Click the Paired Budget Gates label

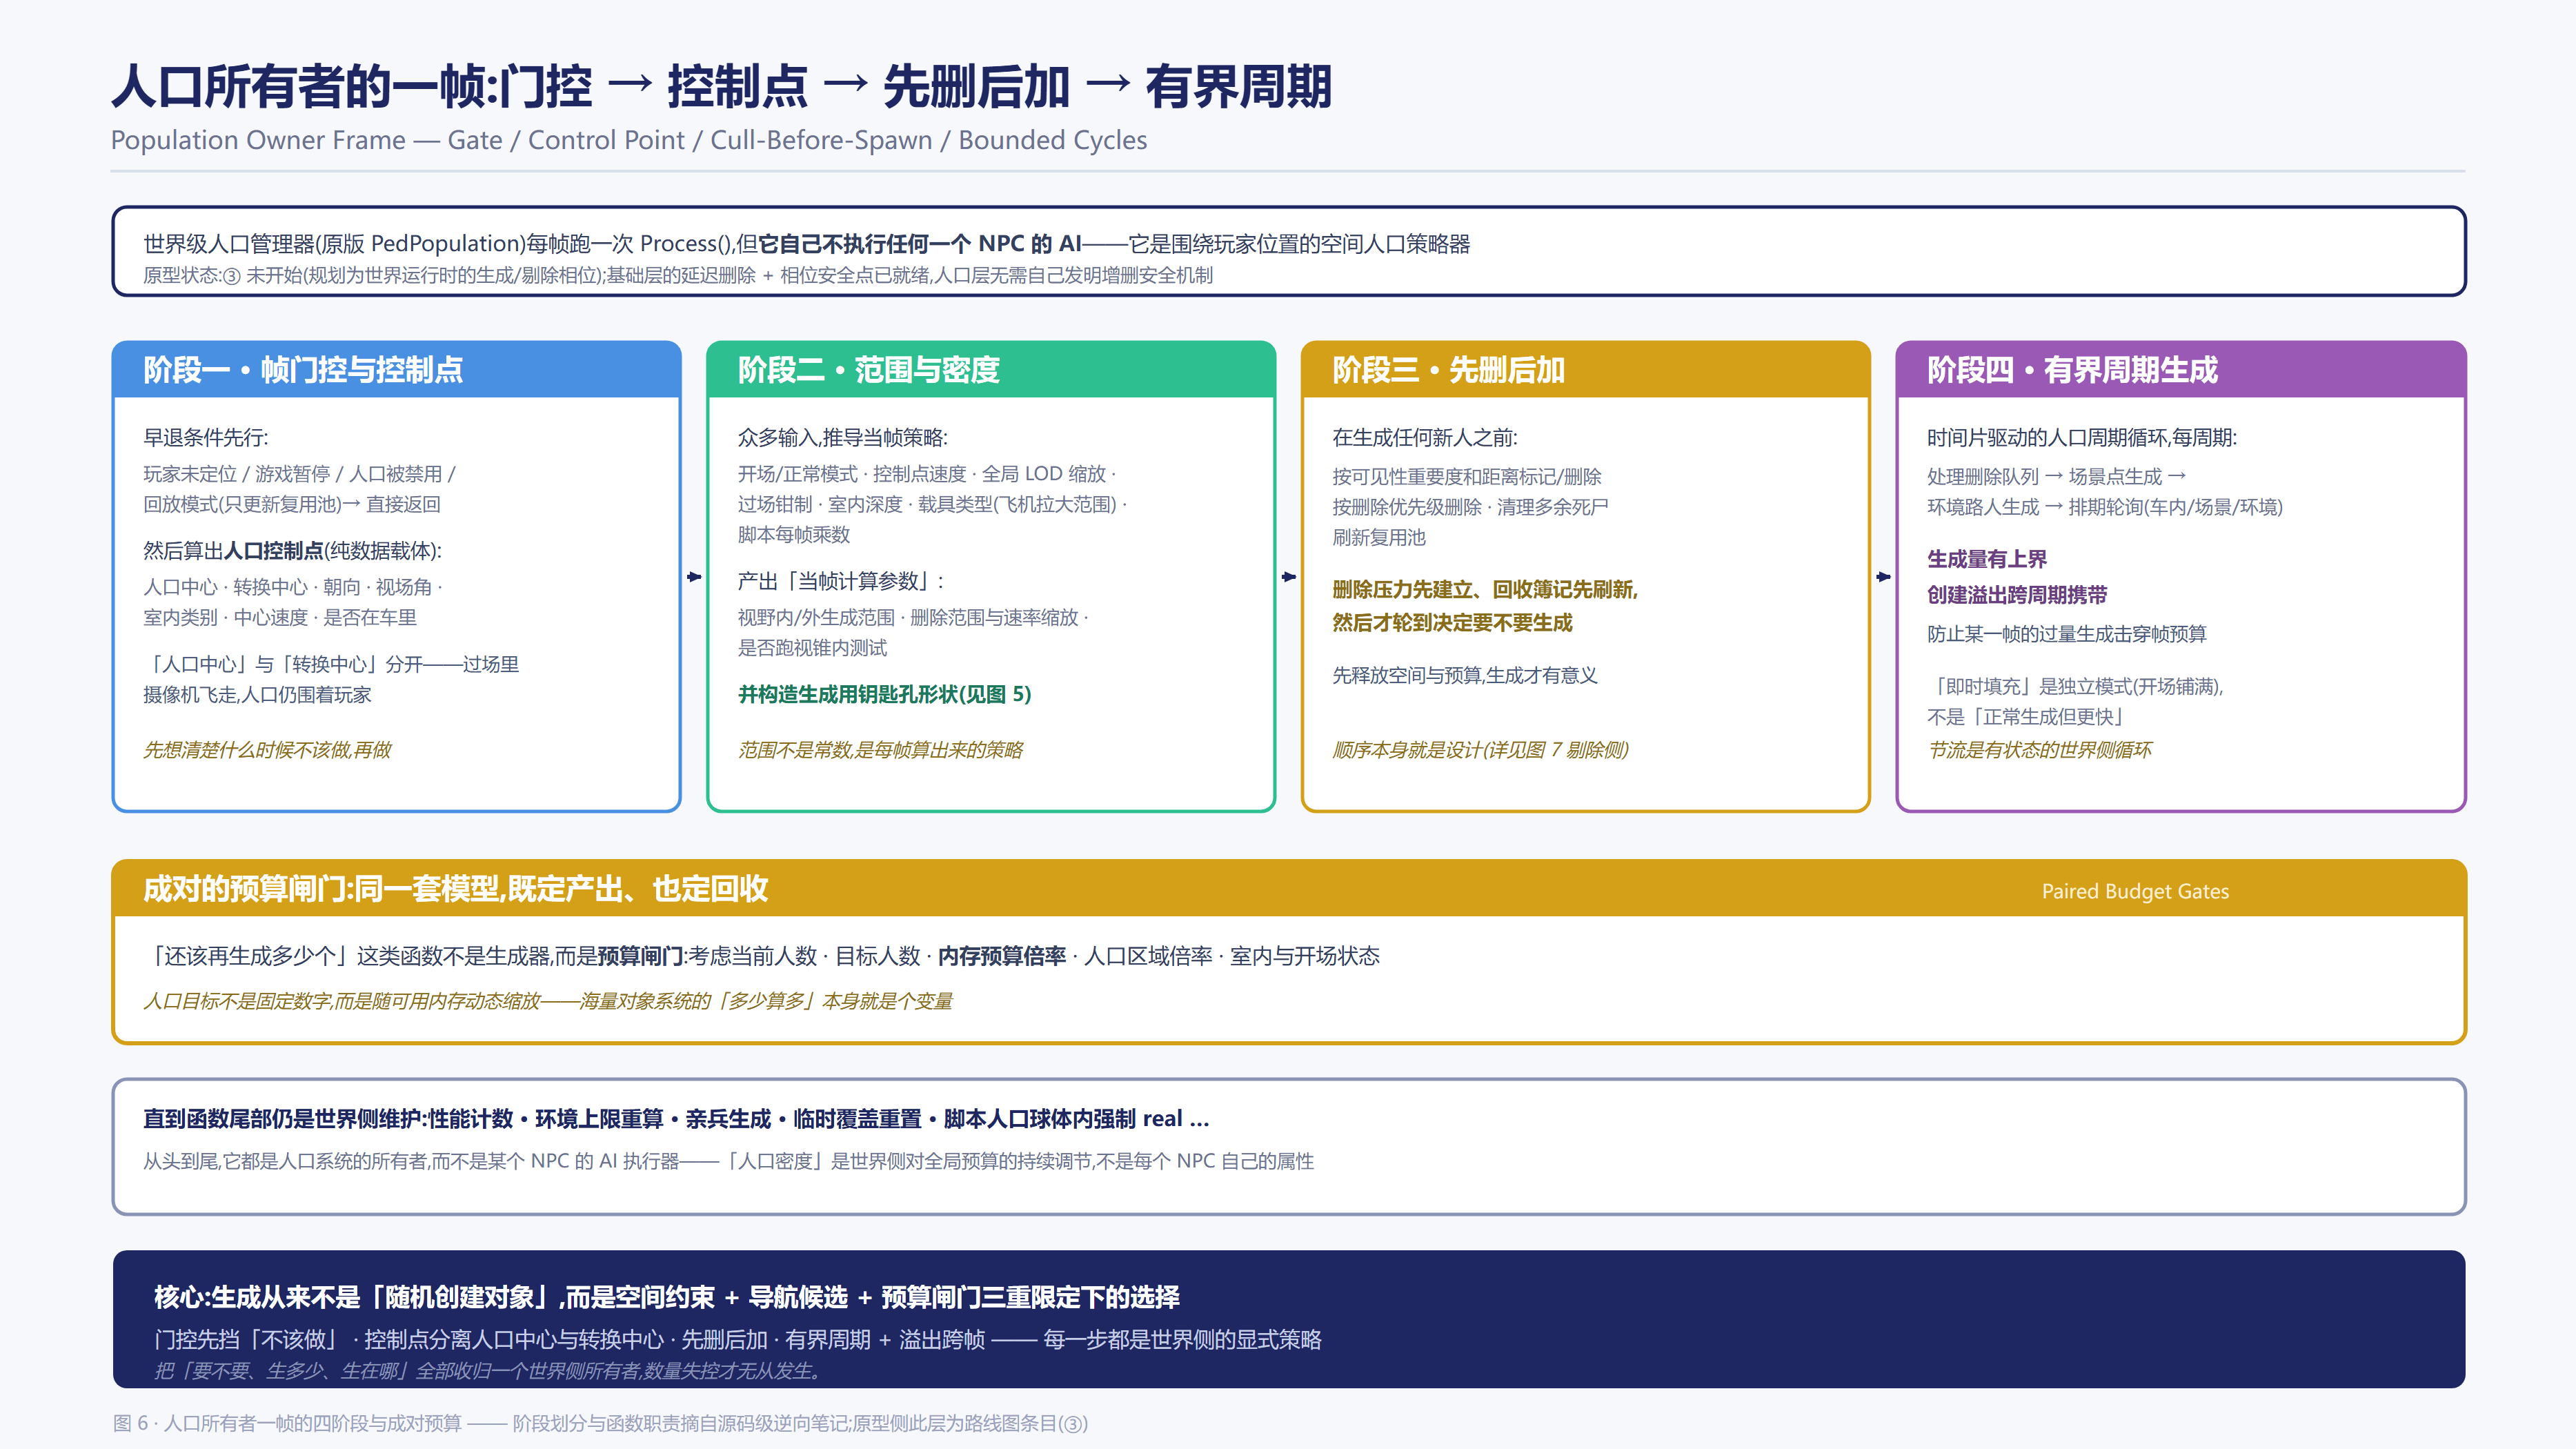2135,891
